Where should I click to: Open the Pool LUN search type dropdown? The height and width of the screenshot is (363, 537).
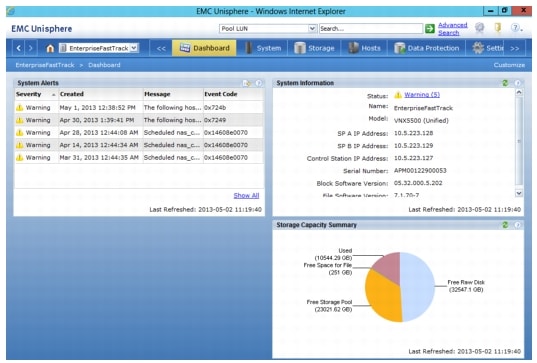click(x=312, y=28)
